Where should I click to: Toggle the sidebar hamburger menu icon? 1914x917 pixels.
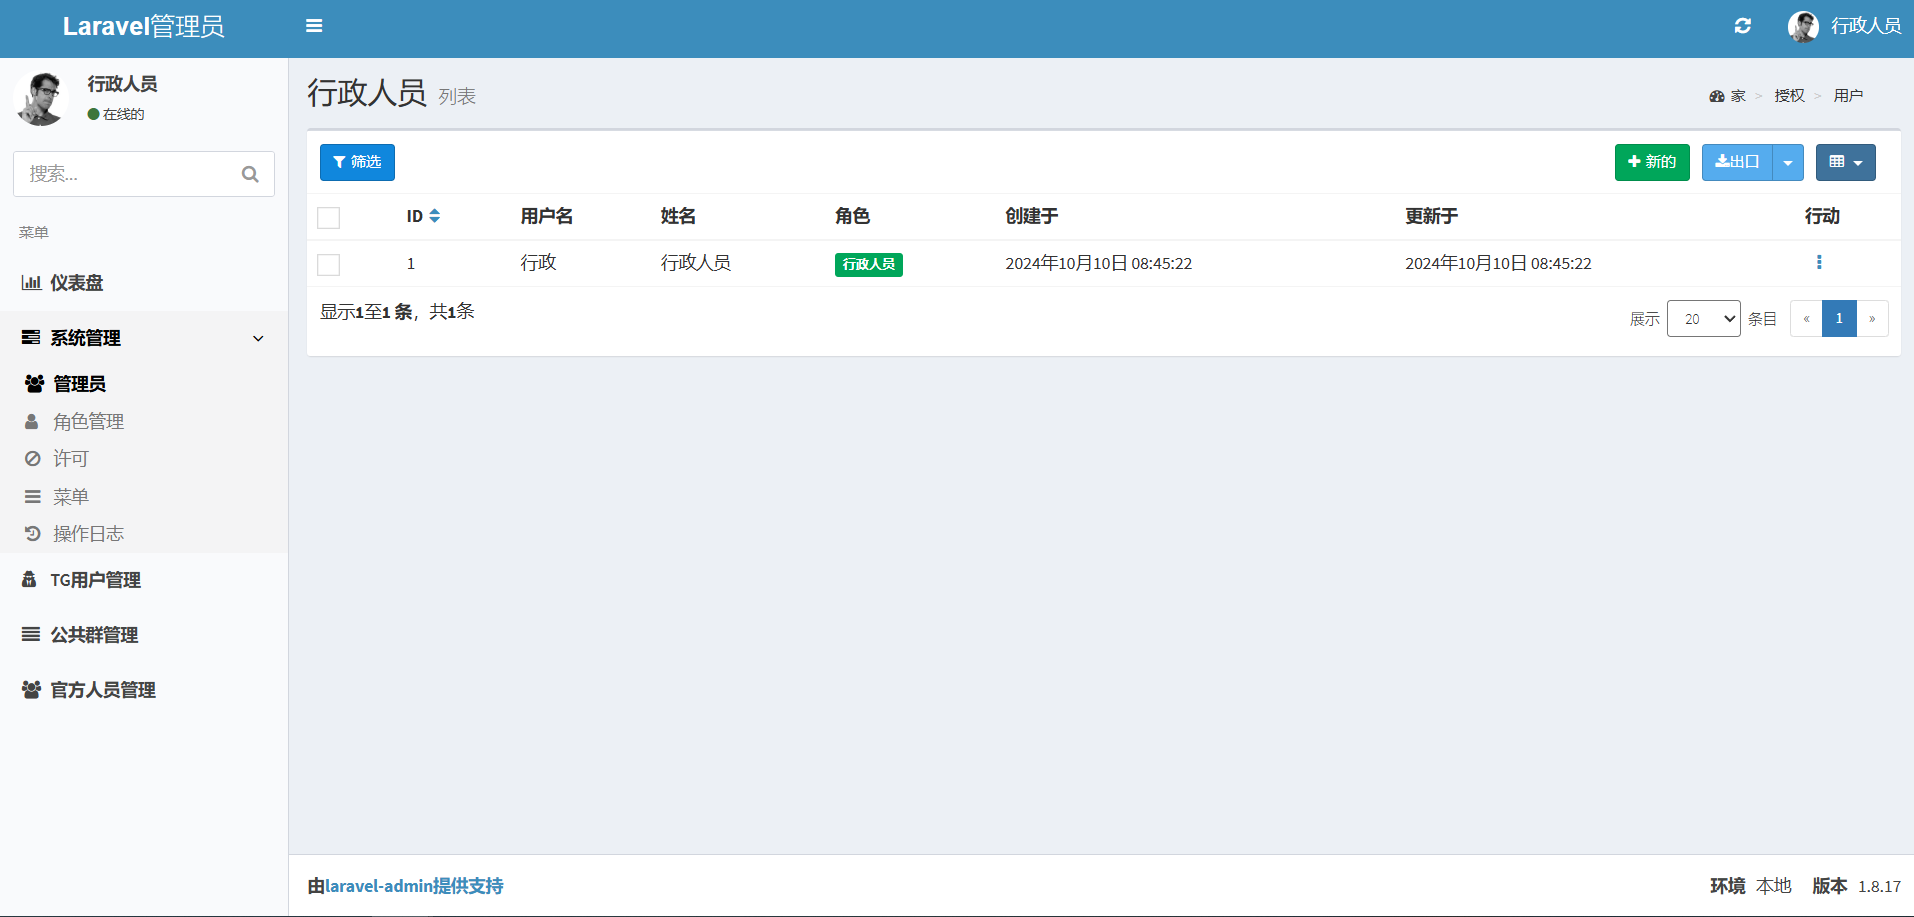click(314, 26)
